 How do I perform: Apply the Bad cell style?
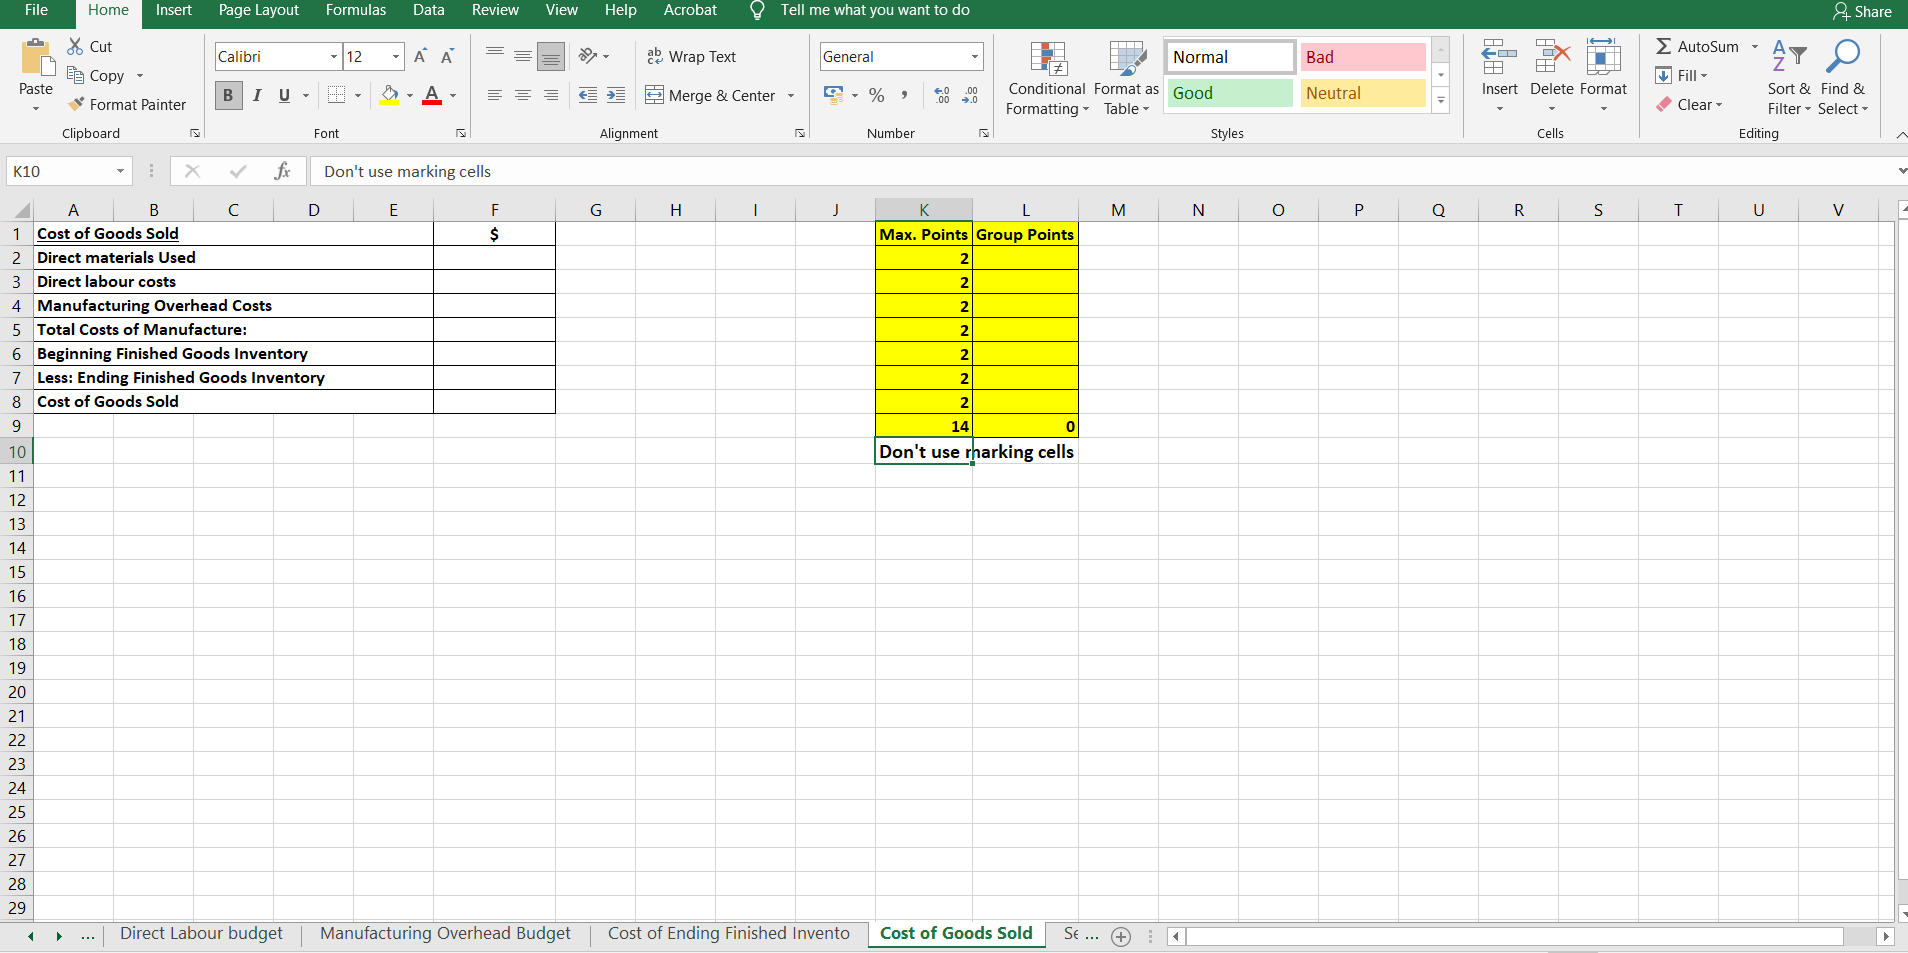(1363, 56)
